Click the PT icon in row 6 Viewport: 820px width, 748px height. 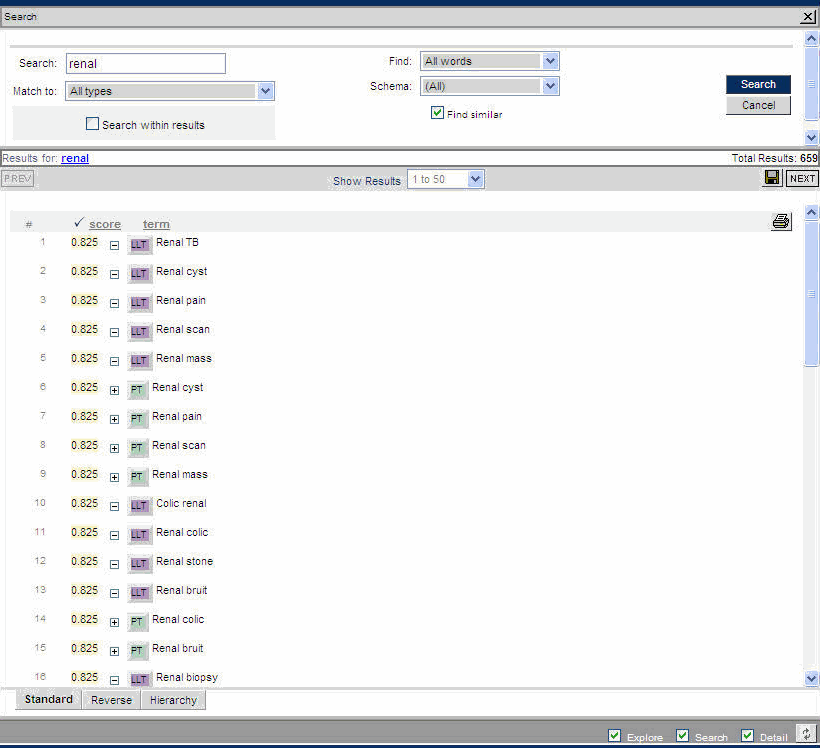point(137,389)
